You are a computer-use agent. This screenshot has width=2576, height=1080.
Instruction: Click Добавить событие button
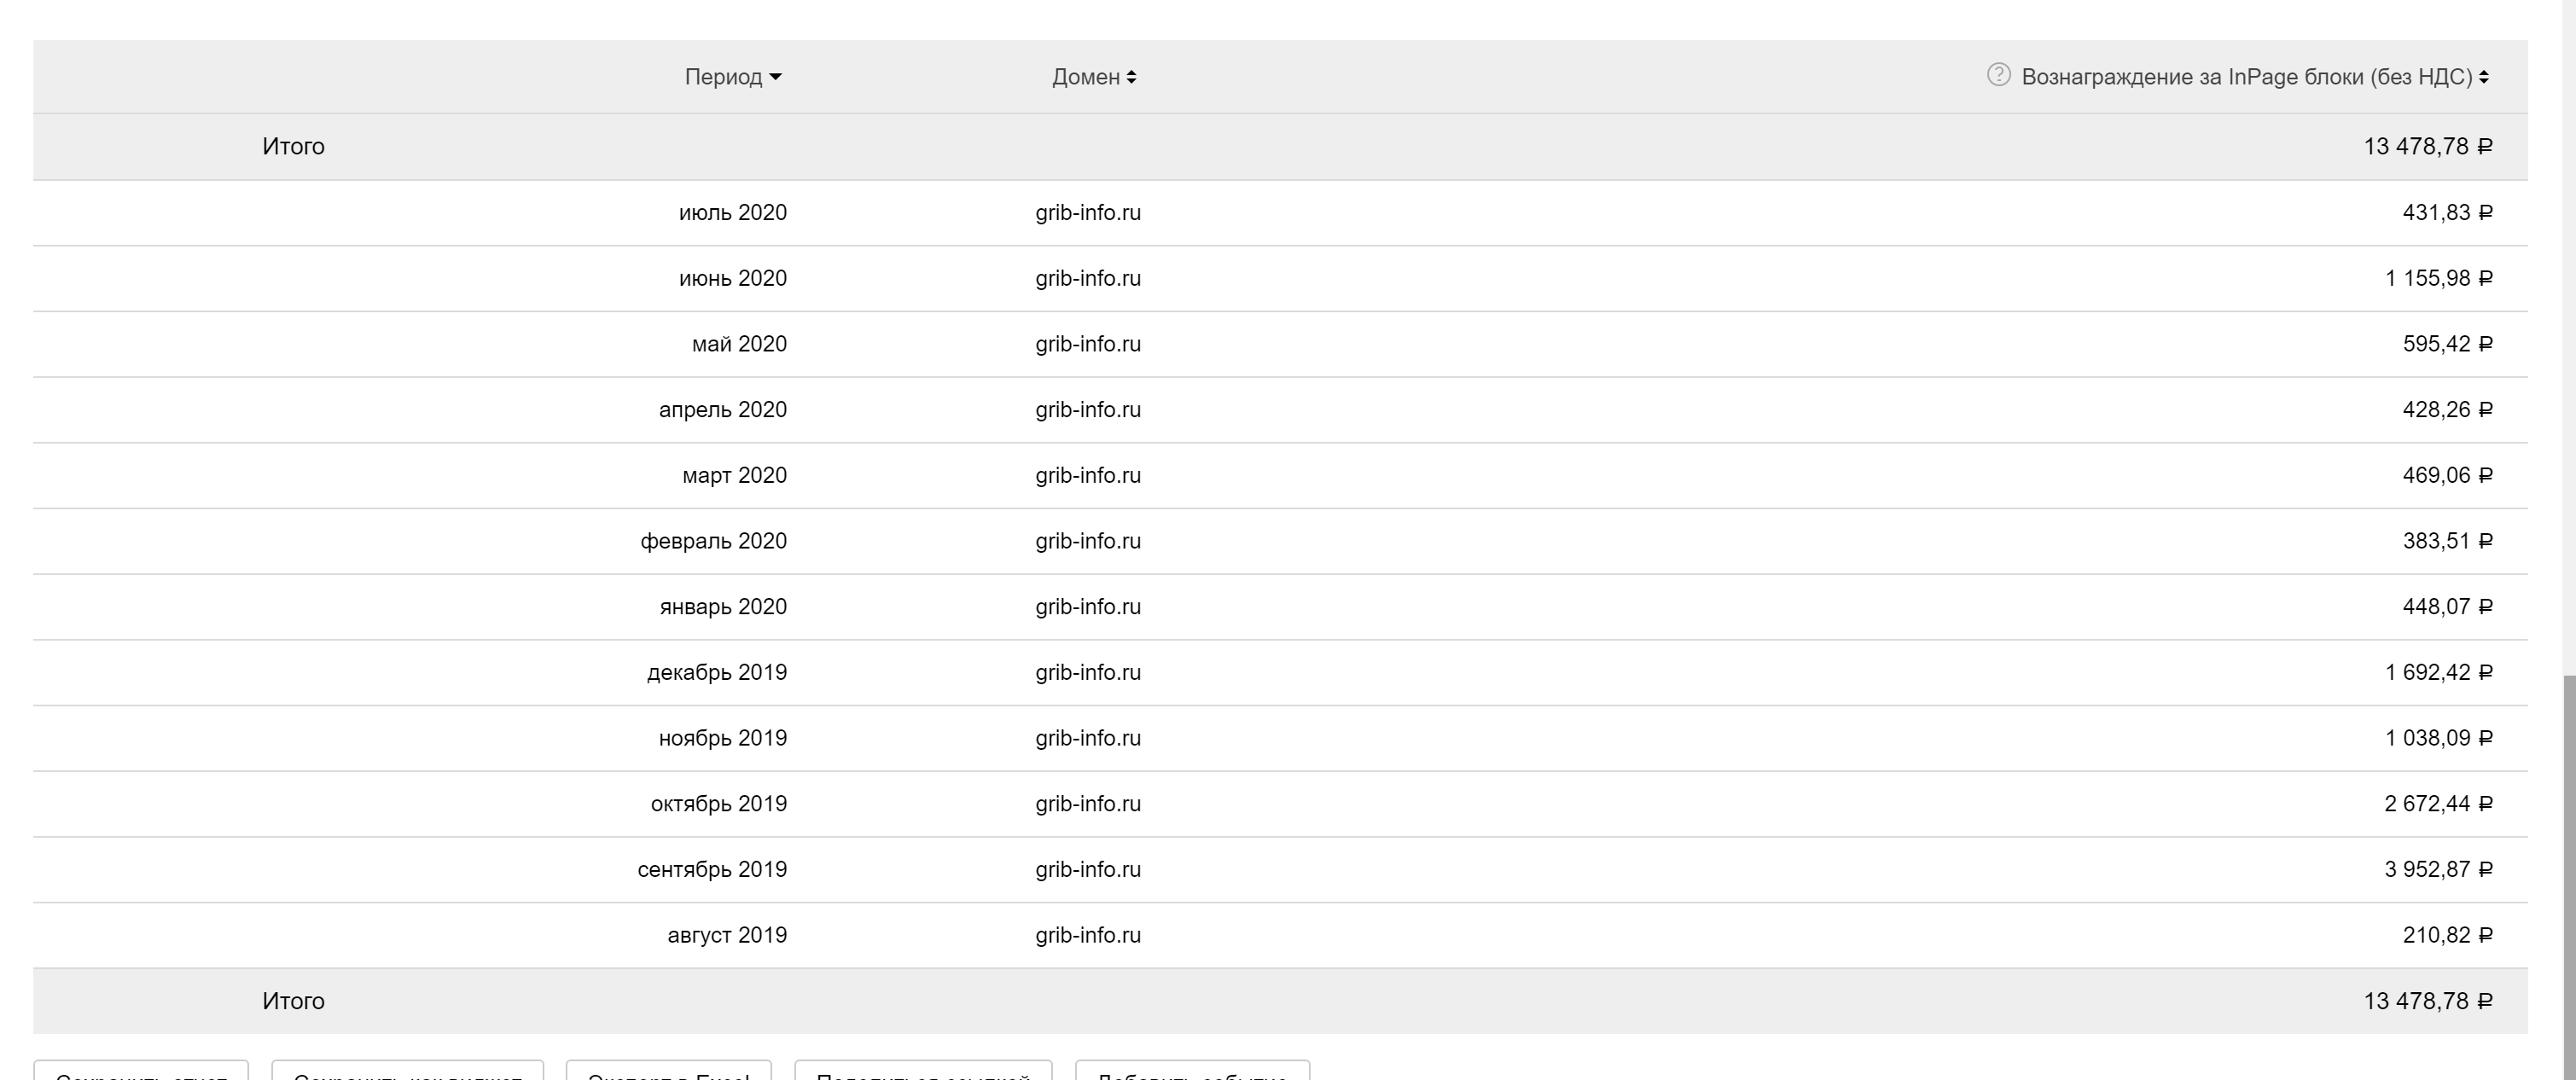[1191, 1072]
